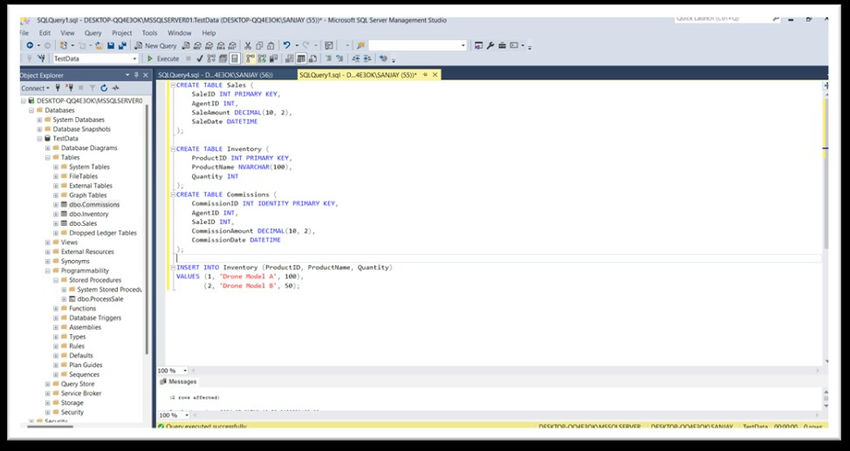Click the navigate Back circle icon

[30, 46]
